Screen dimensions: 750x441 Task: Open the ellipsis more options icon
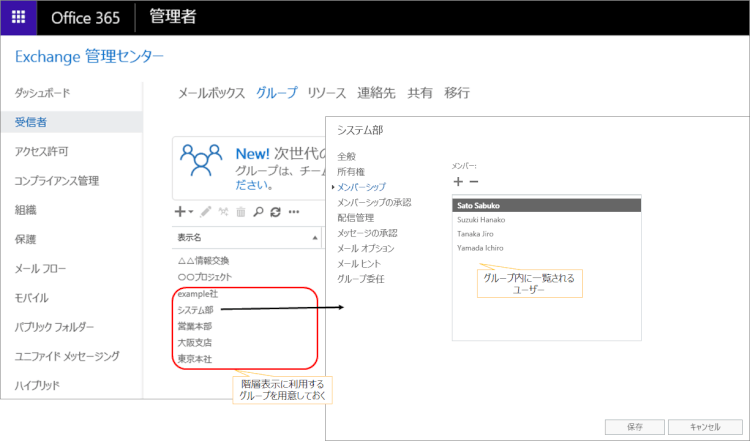pos(294,212)
